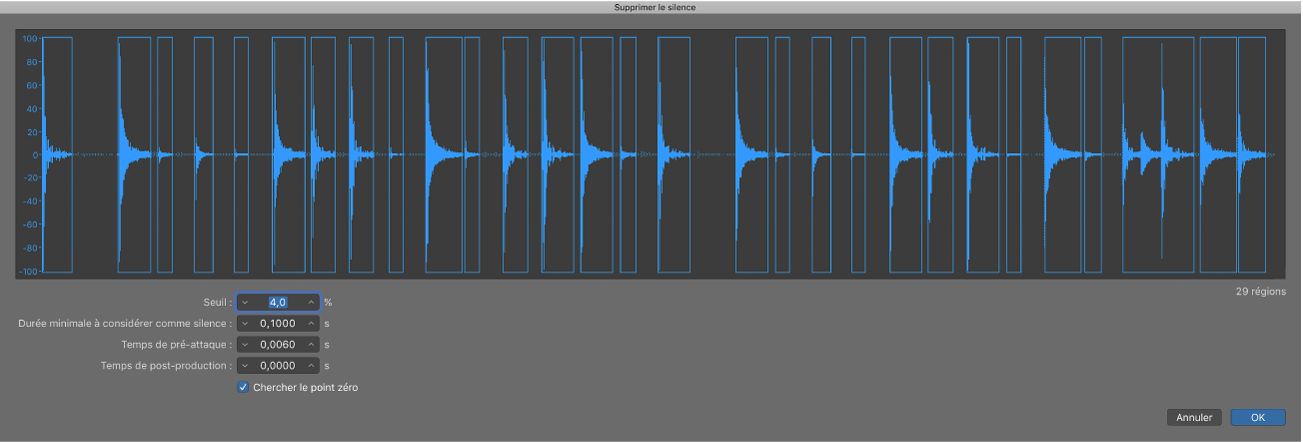Click the 0,0000 post-production value field

click(278, 366)
